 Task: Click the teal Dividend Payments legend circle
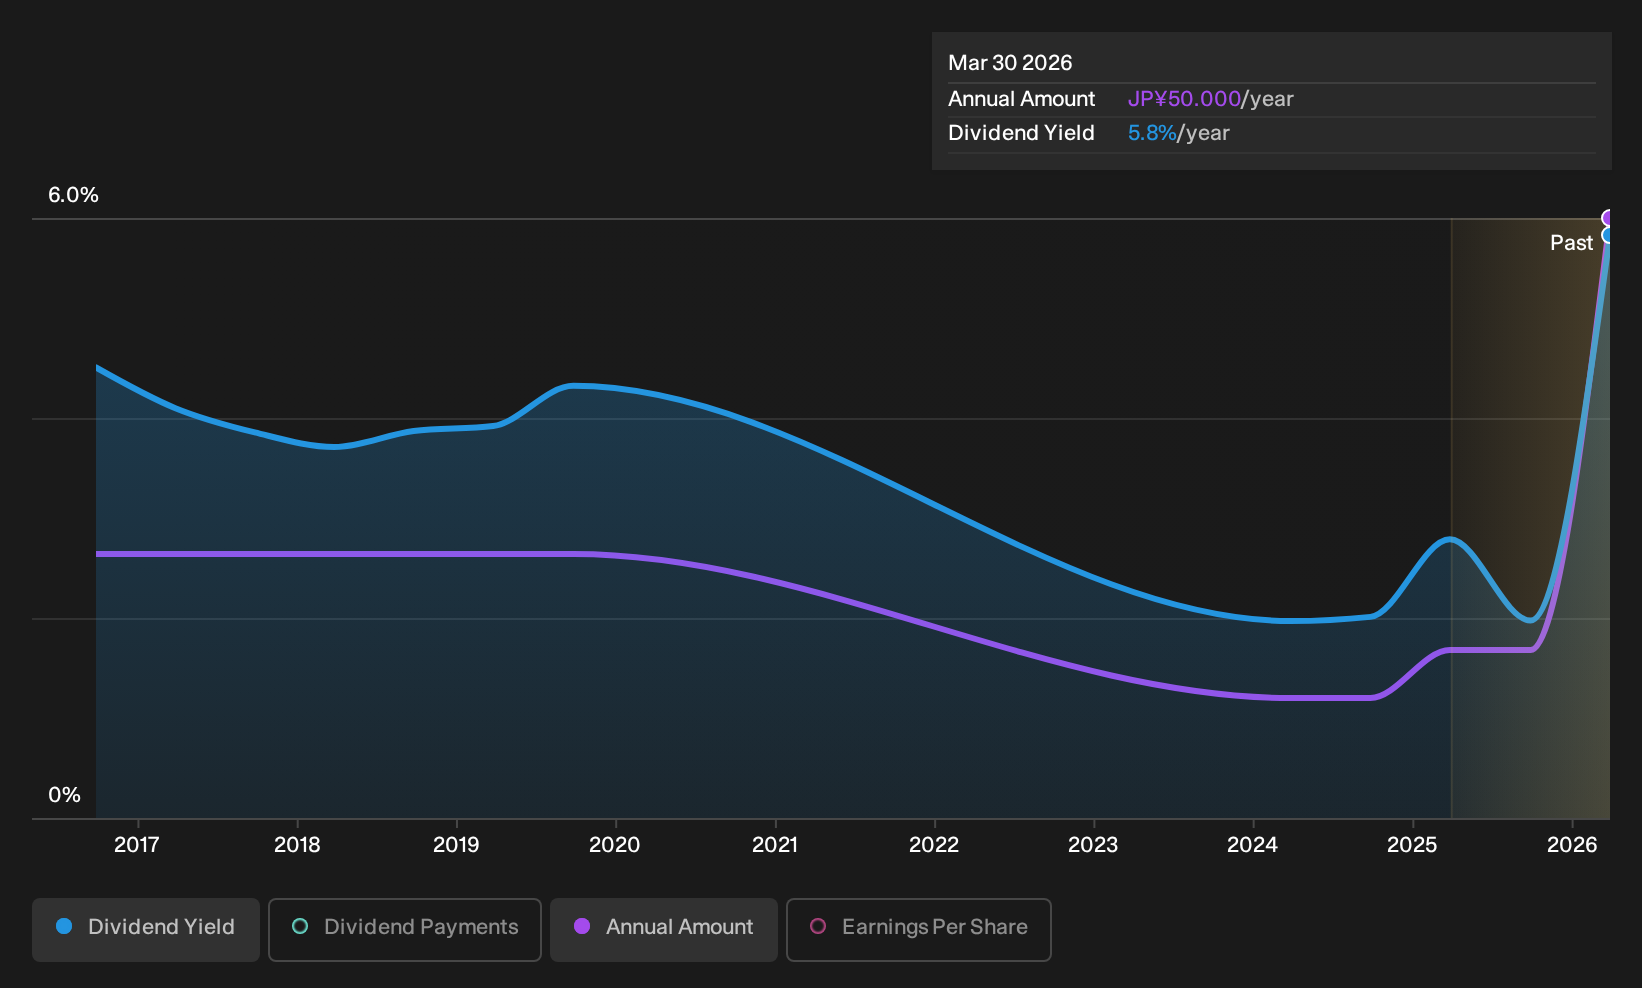pos(300,926)
